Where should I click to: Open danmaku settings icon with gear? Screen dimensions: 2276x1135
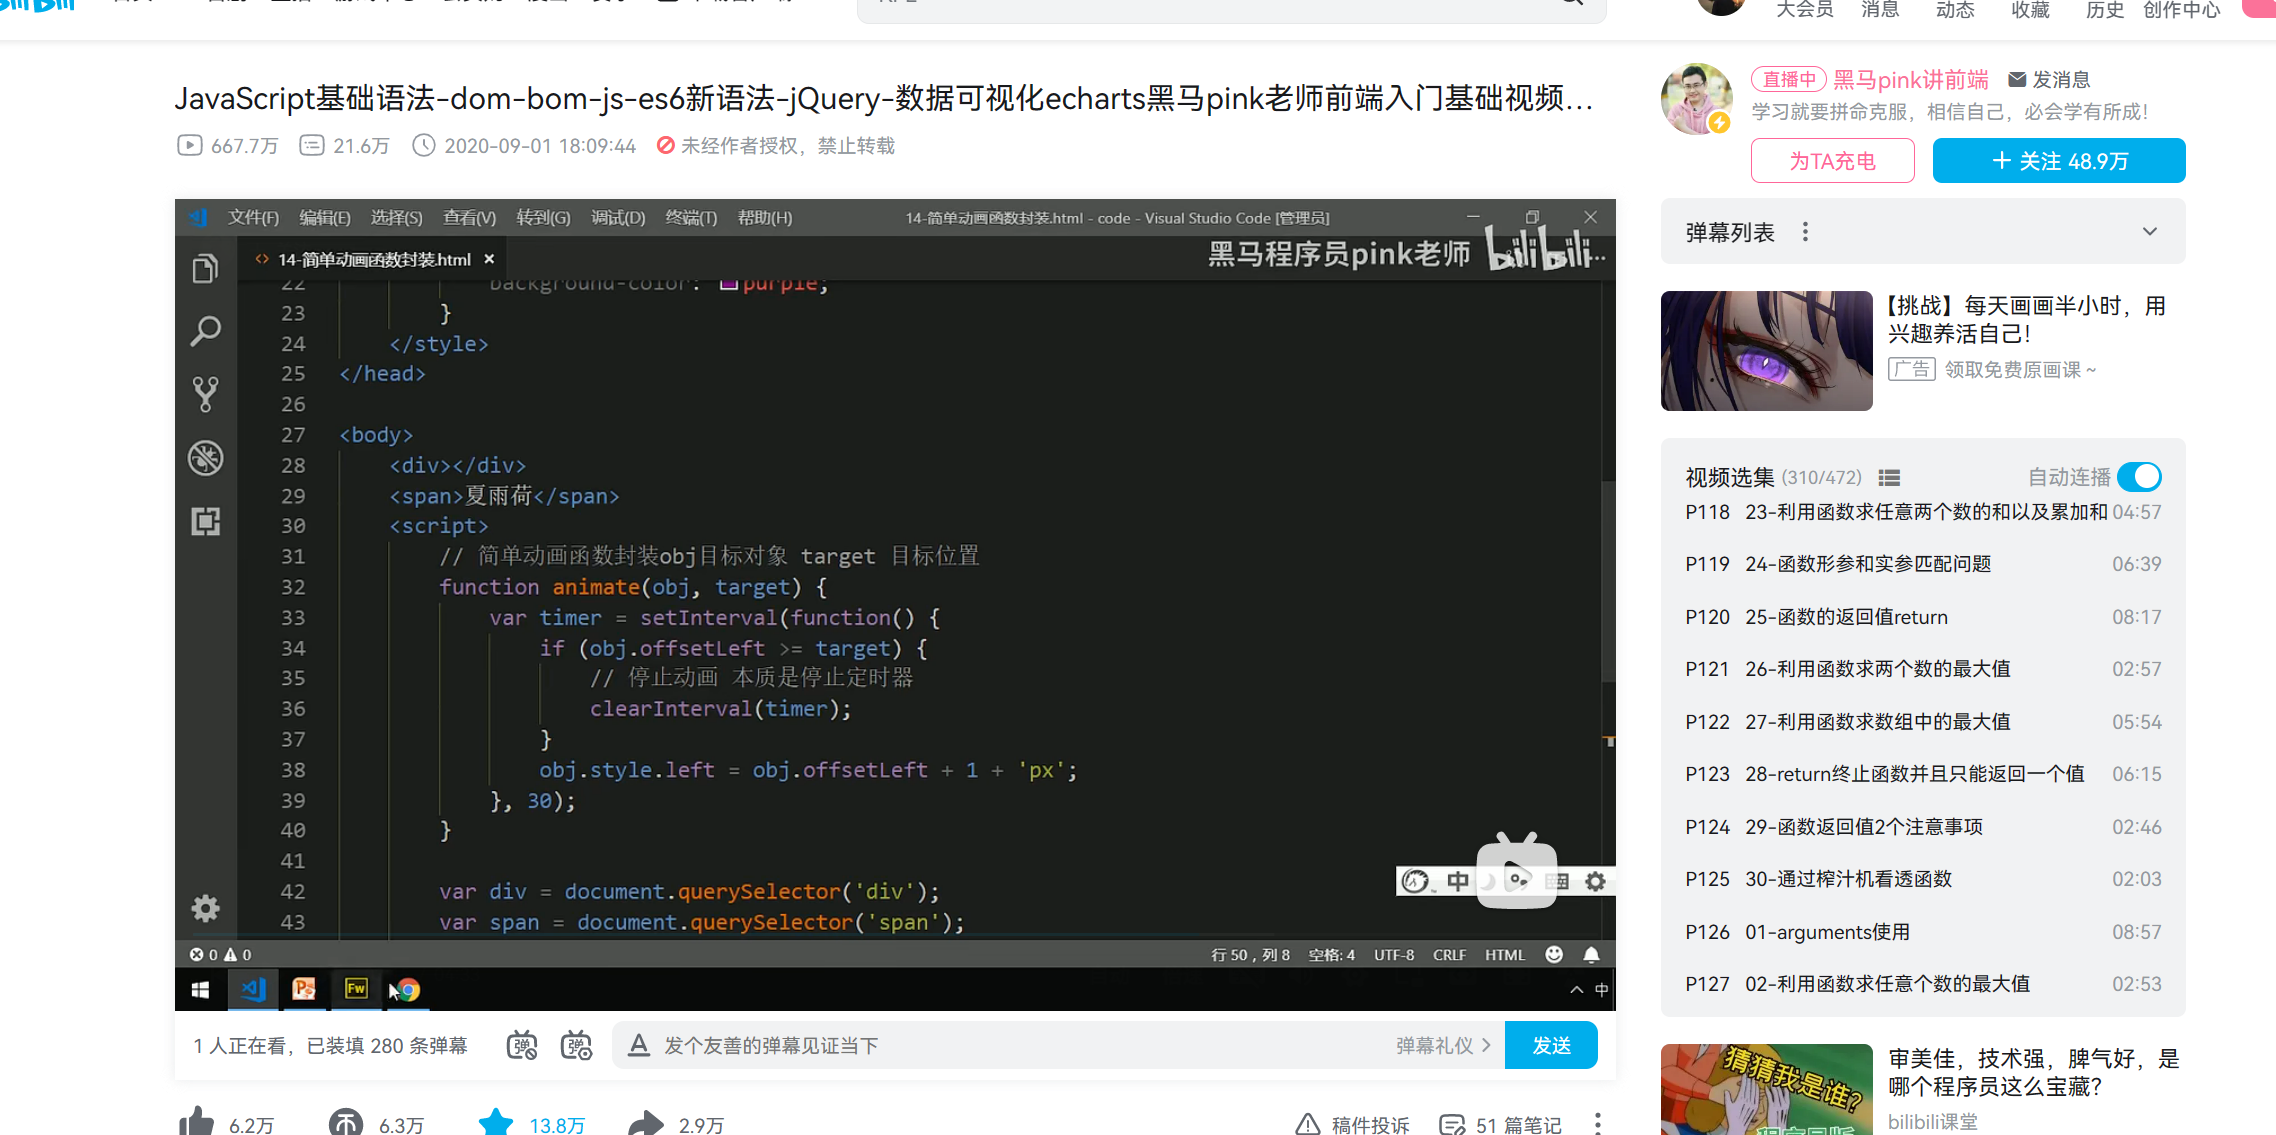pos(576,1045)
